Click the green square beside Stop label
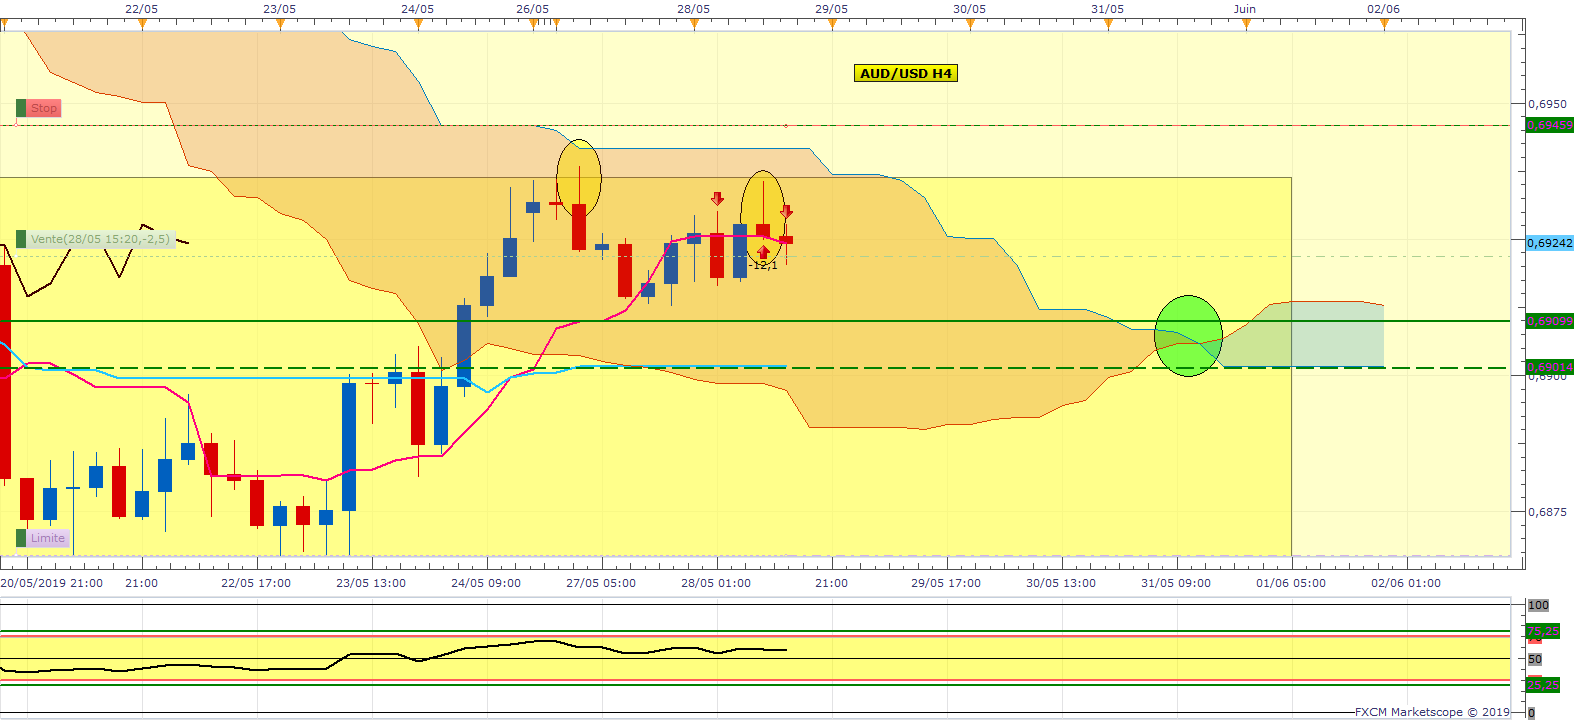This screenshot has width=1583, height=720. 21,108
